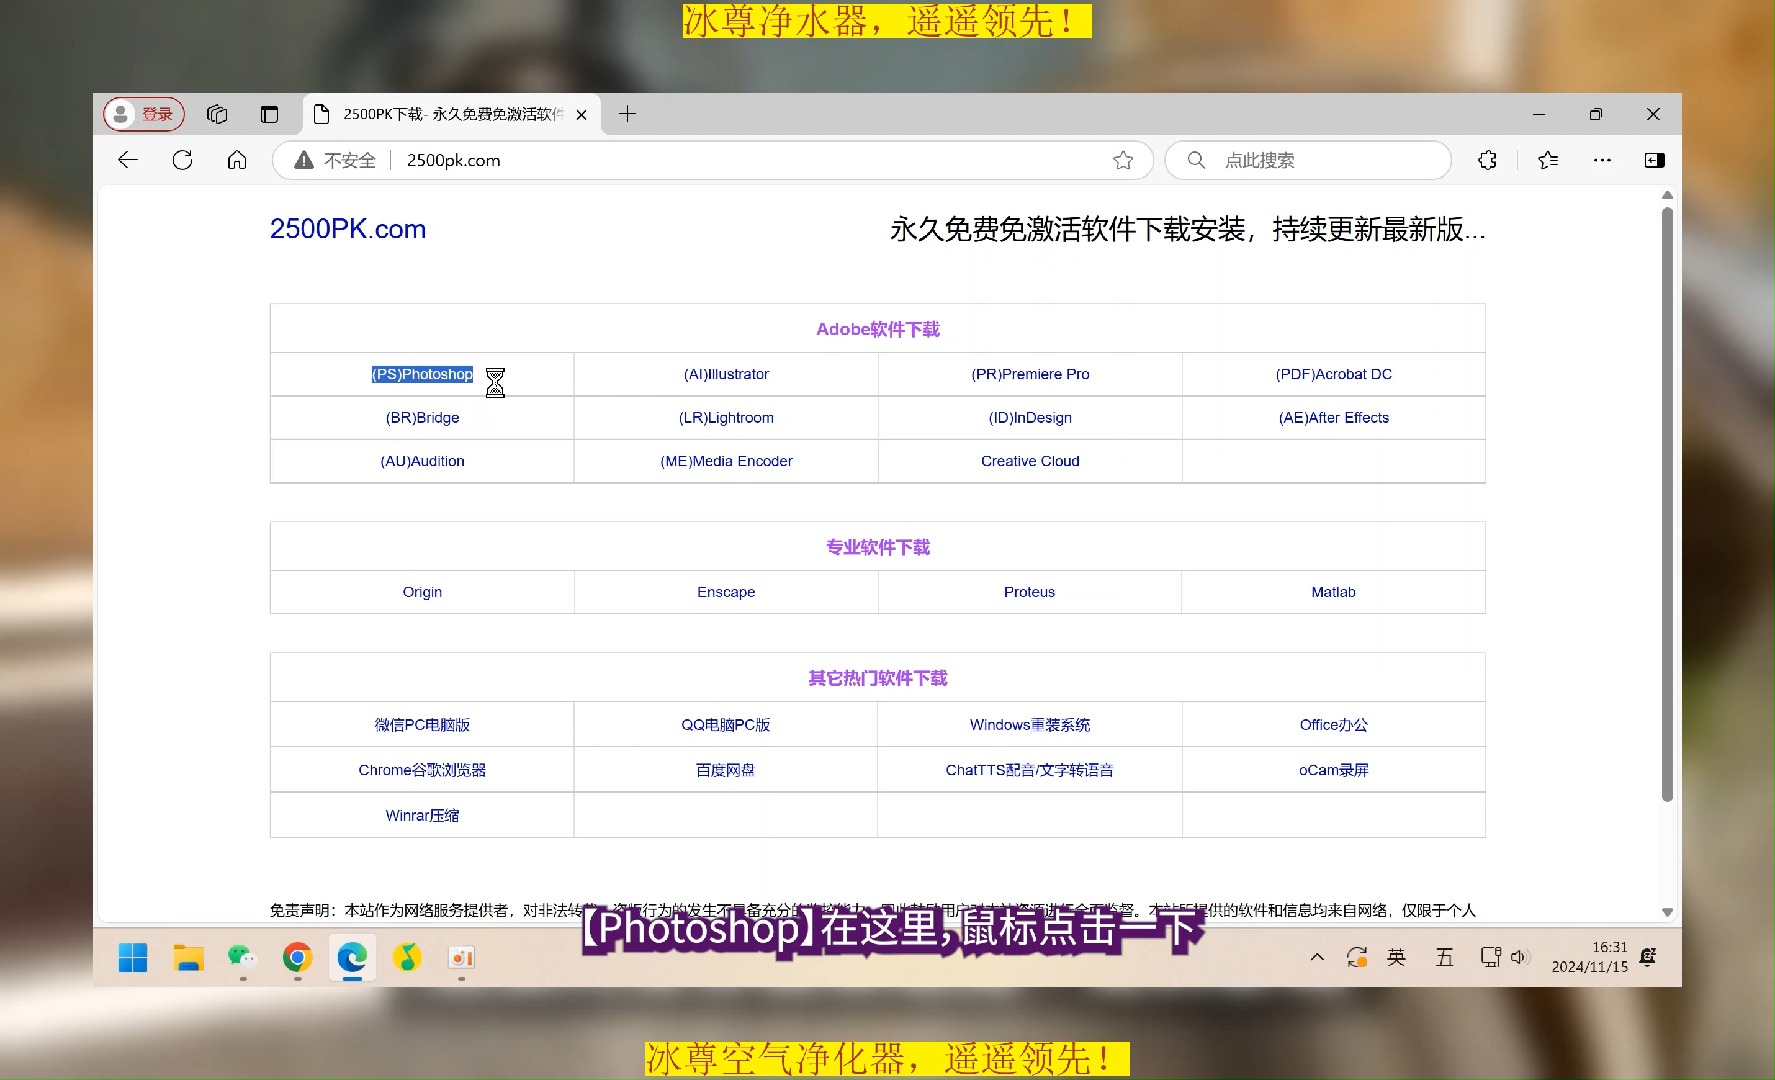This screenshot has height=1080, width=1775.
Task: Open the Enscape software link
Action: pos(726,592)
